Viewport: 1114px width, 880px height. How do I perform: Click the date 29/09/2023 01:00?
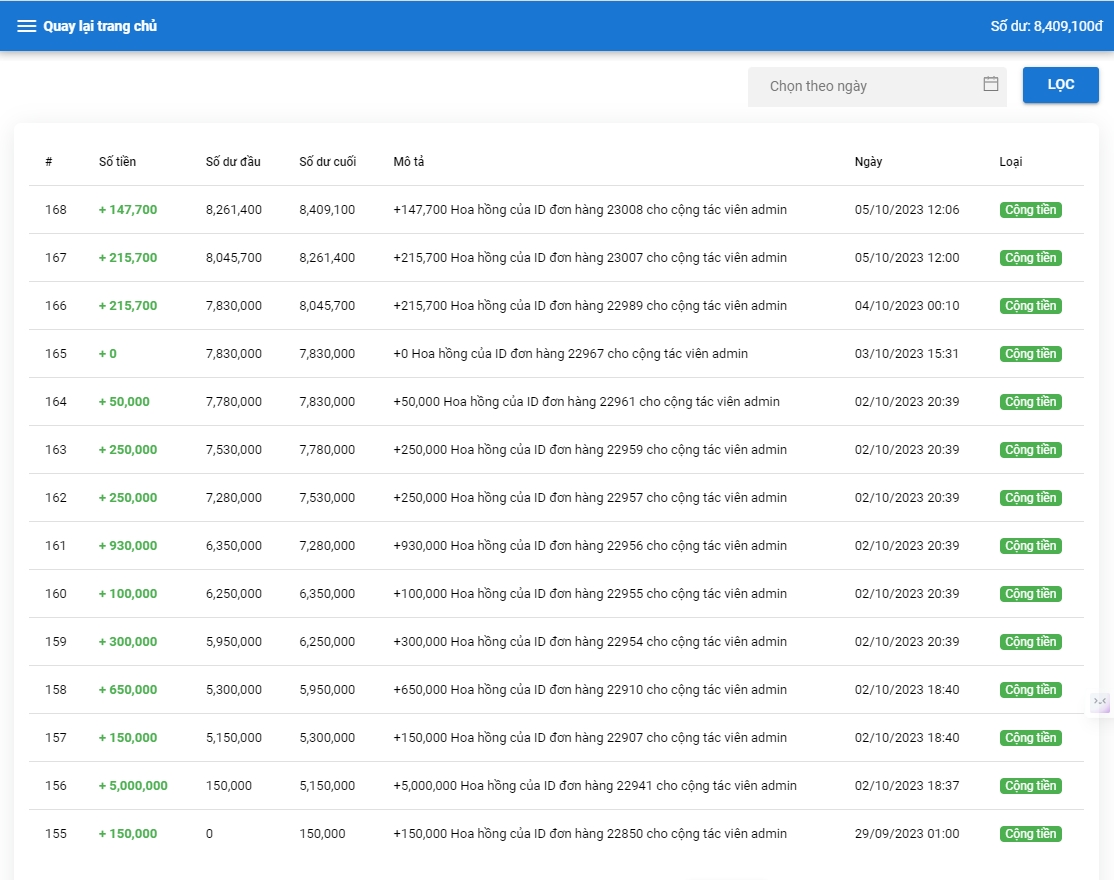906,834
